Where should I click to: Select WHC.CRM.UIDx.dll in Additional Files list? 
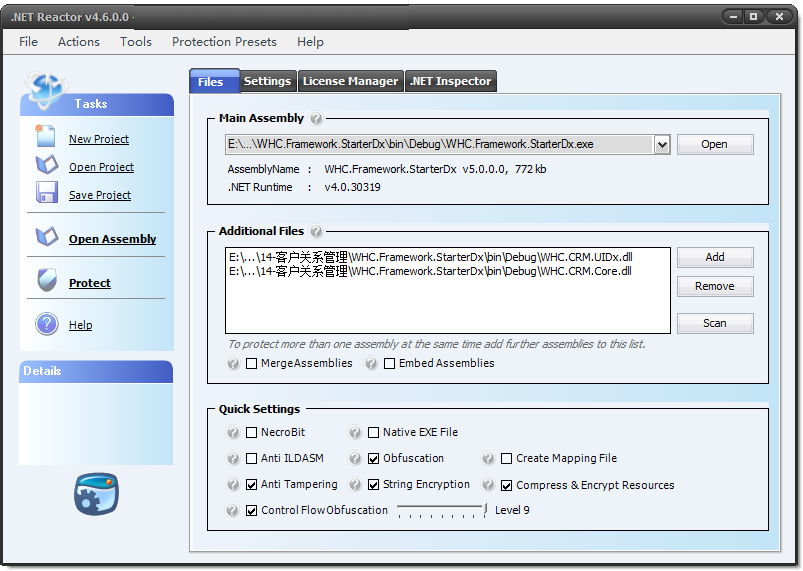coord(431,257)
